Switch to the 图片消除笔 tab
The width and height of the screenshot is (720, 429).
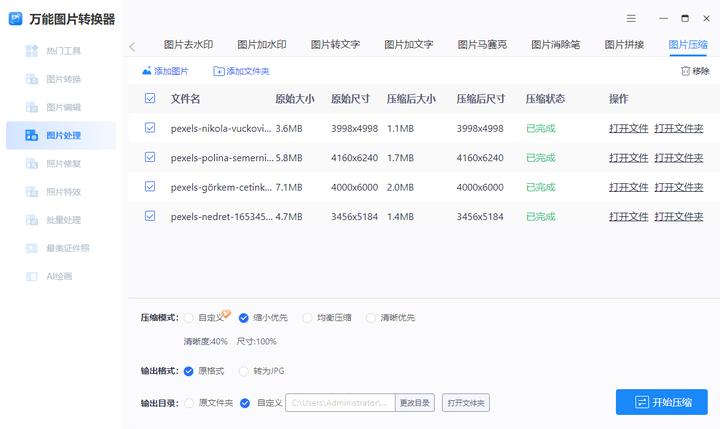pos(556,45)
